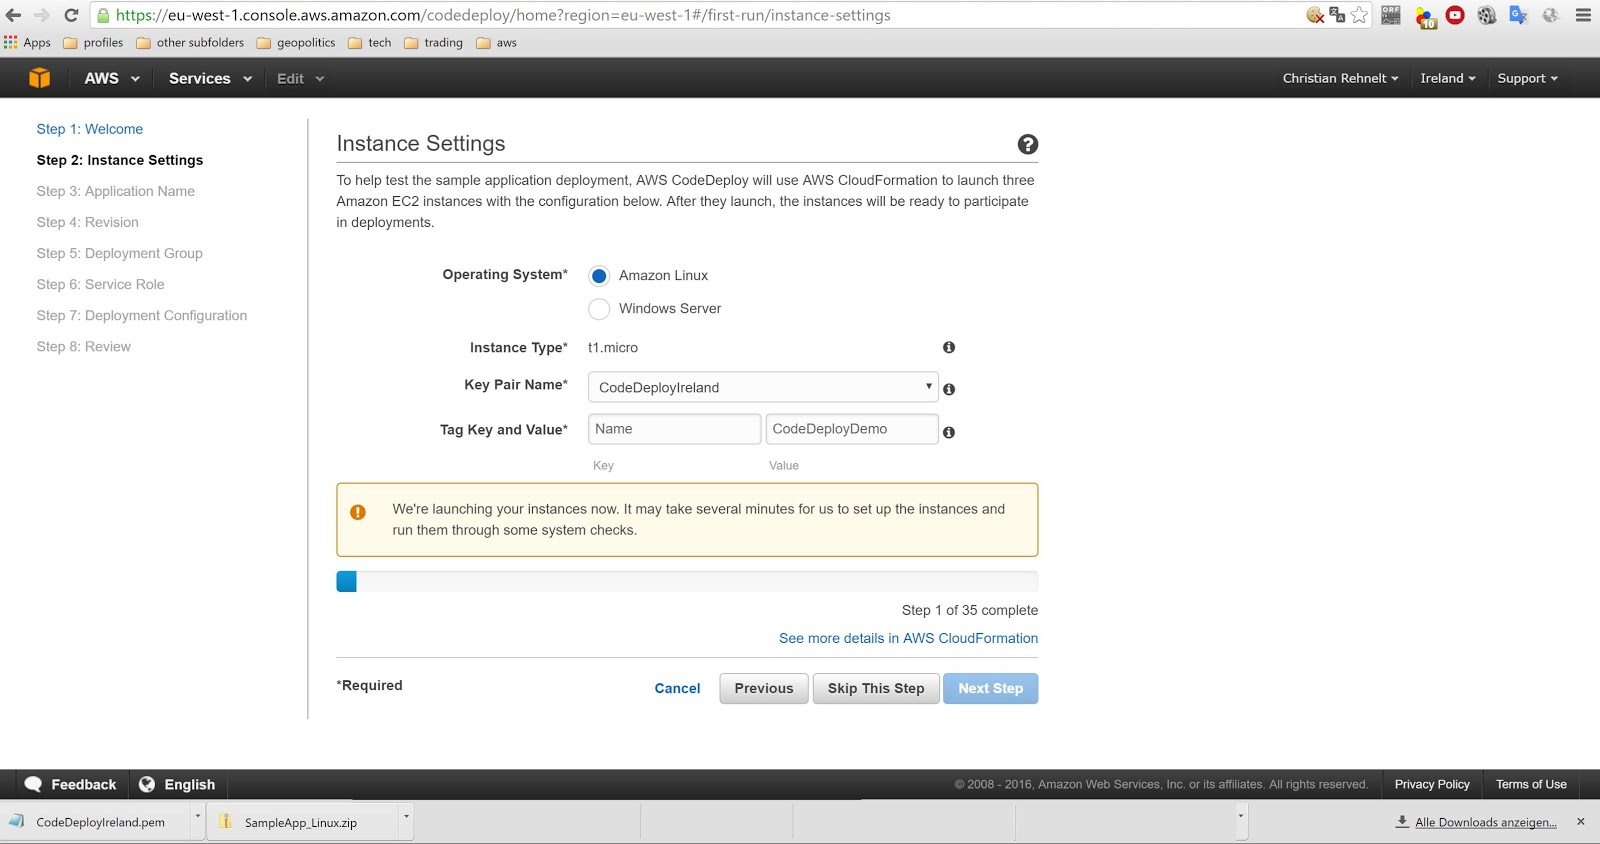Open the Chrome hamburger menu
Image resolution: width=1600 pixels, height=844 pixels.
1583,15
